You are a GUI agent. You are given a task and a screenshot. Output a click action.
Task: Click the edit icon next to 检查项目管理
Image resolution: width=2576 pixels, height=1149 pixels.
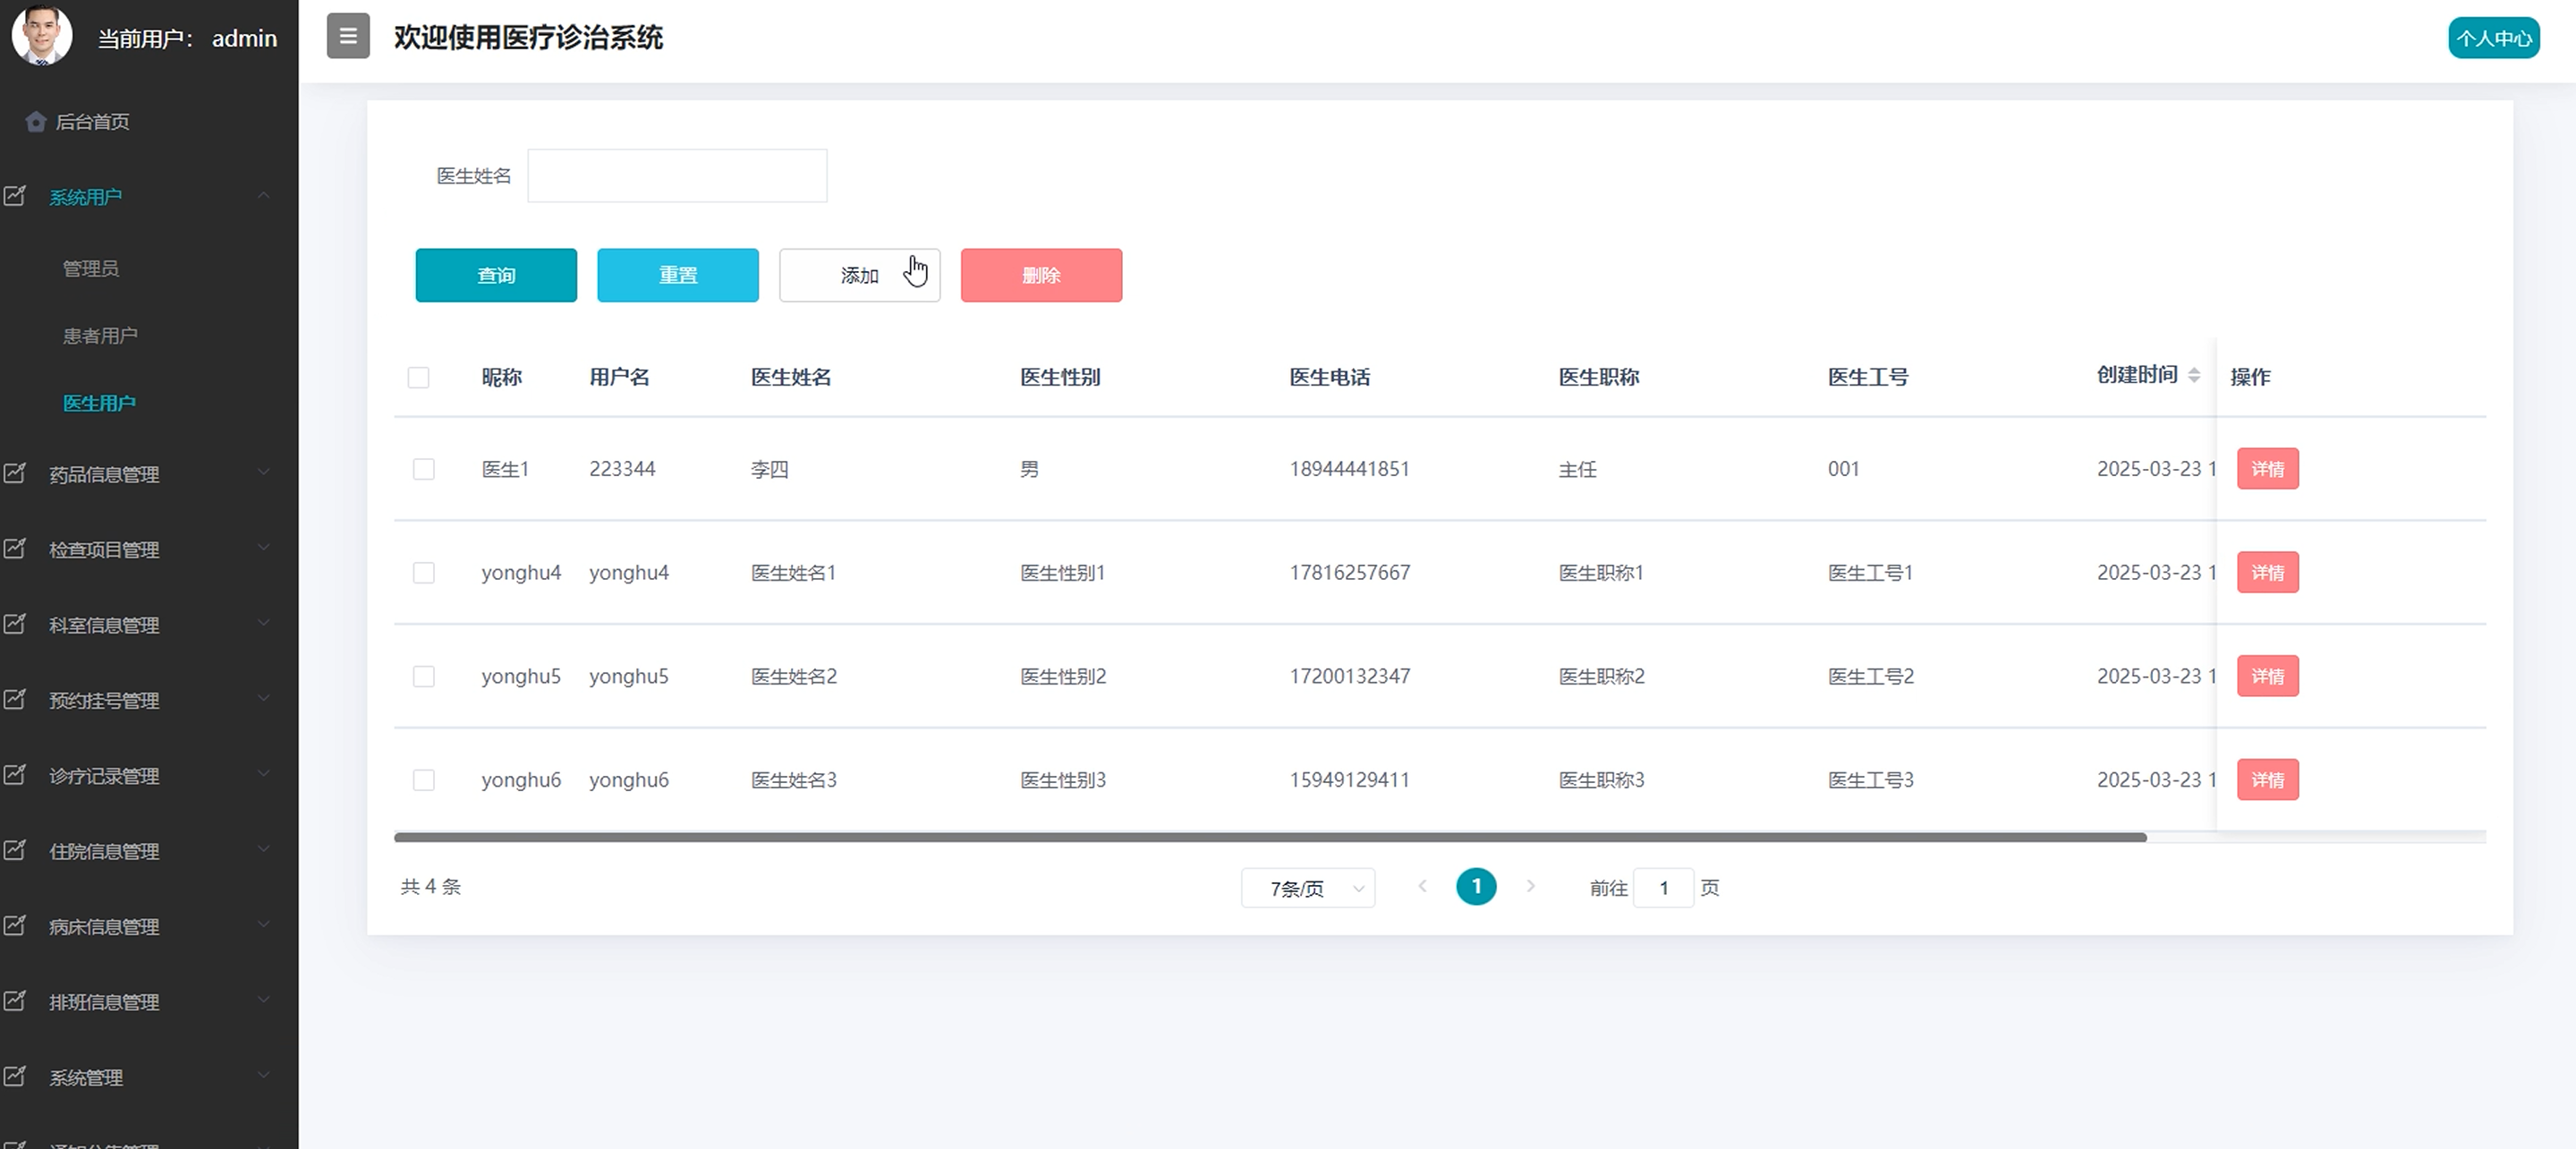(x=15, y=548)
